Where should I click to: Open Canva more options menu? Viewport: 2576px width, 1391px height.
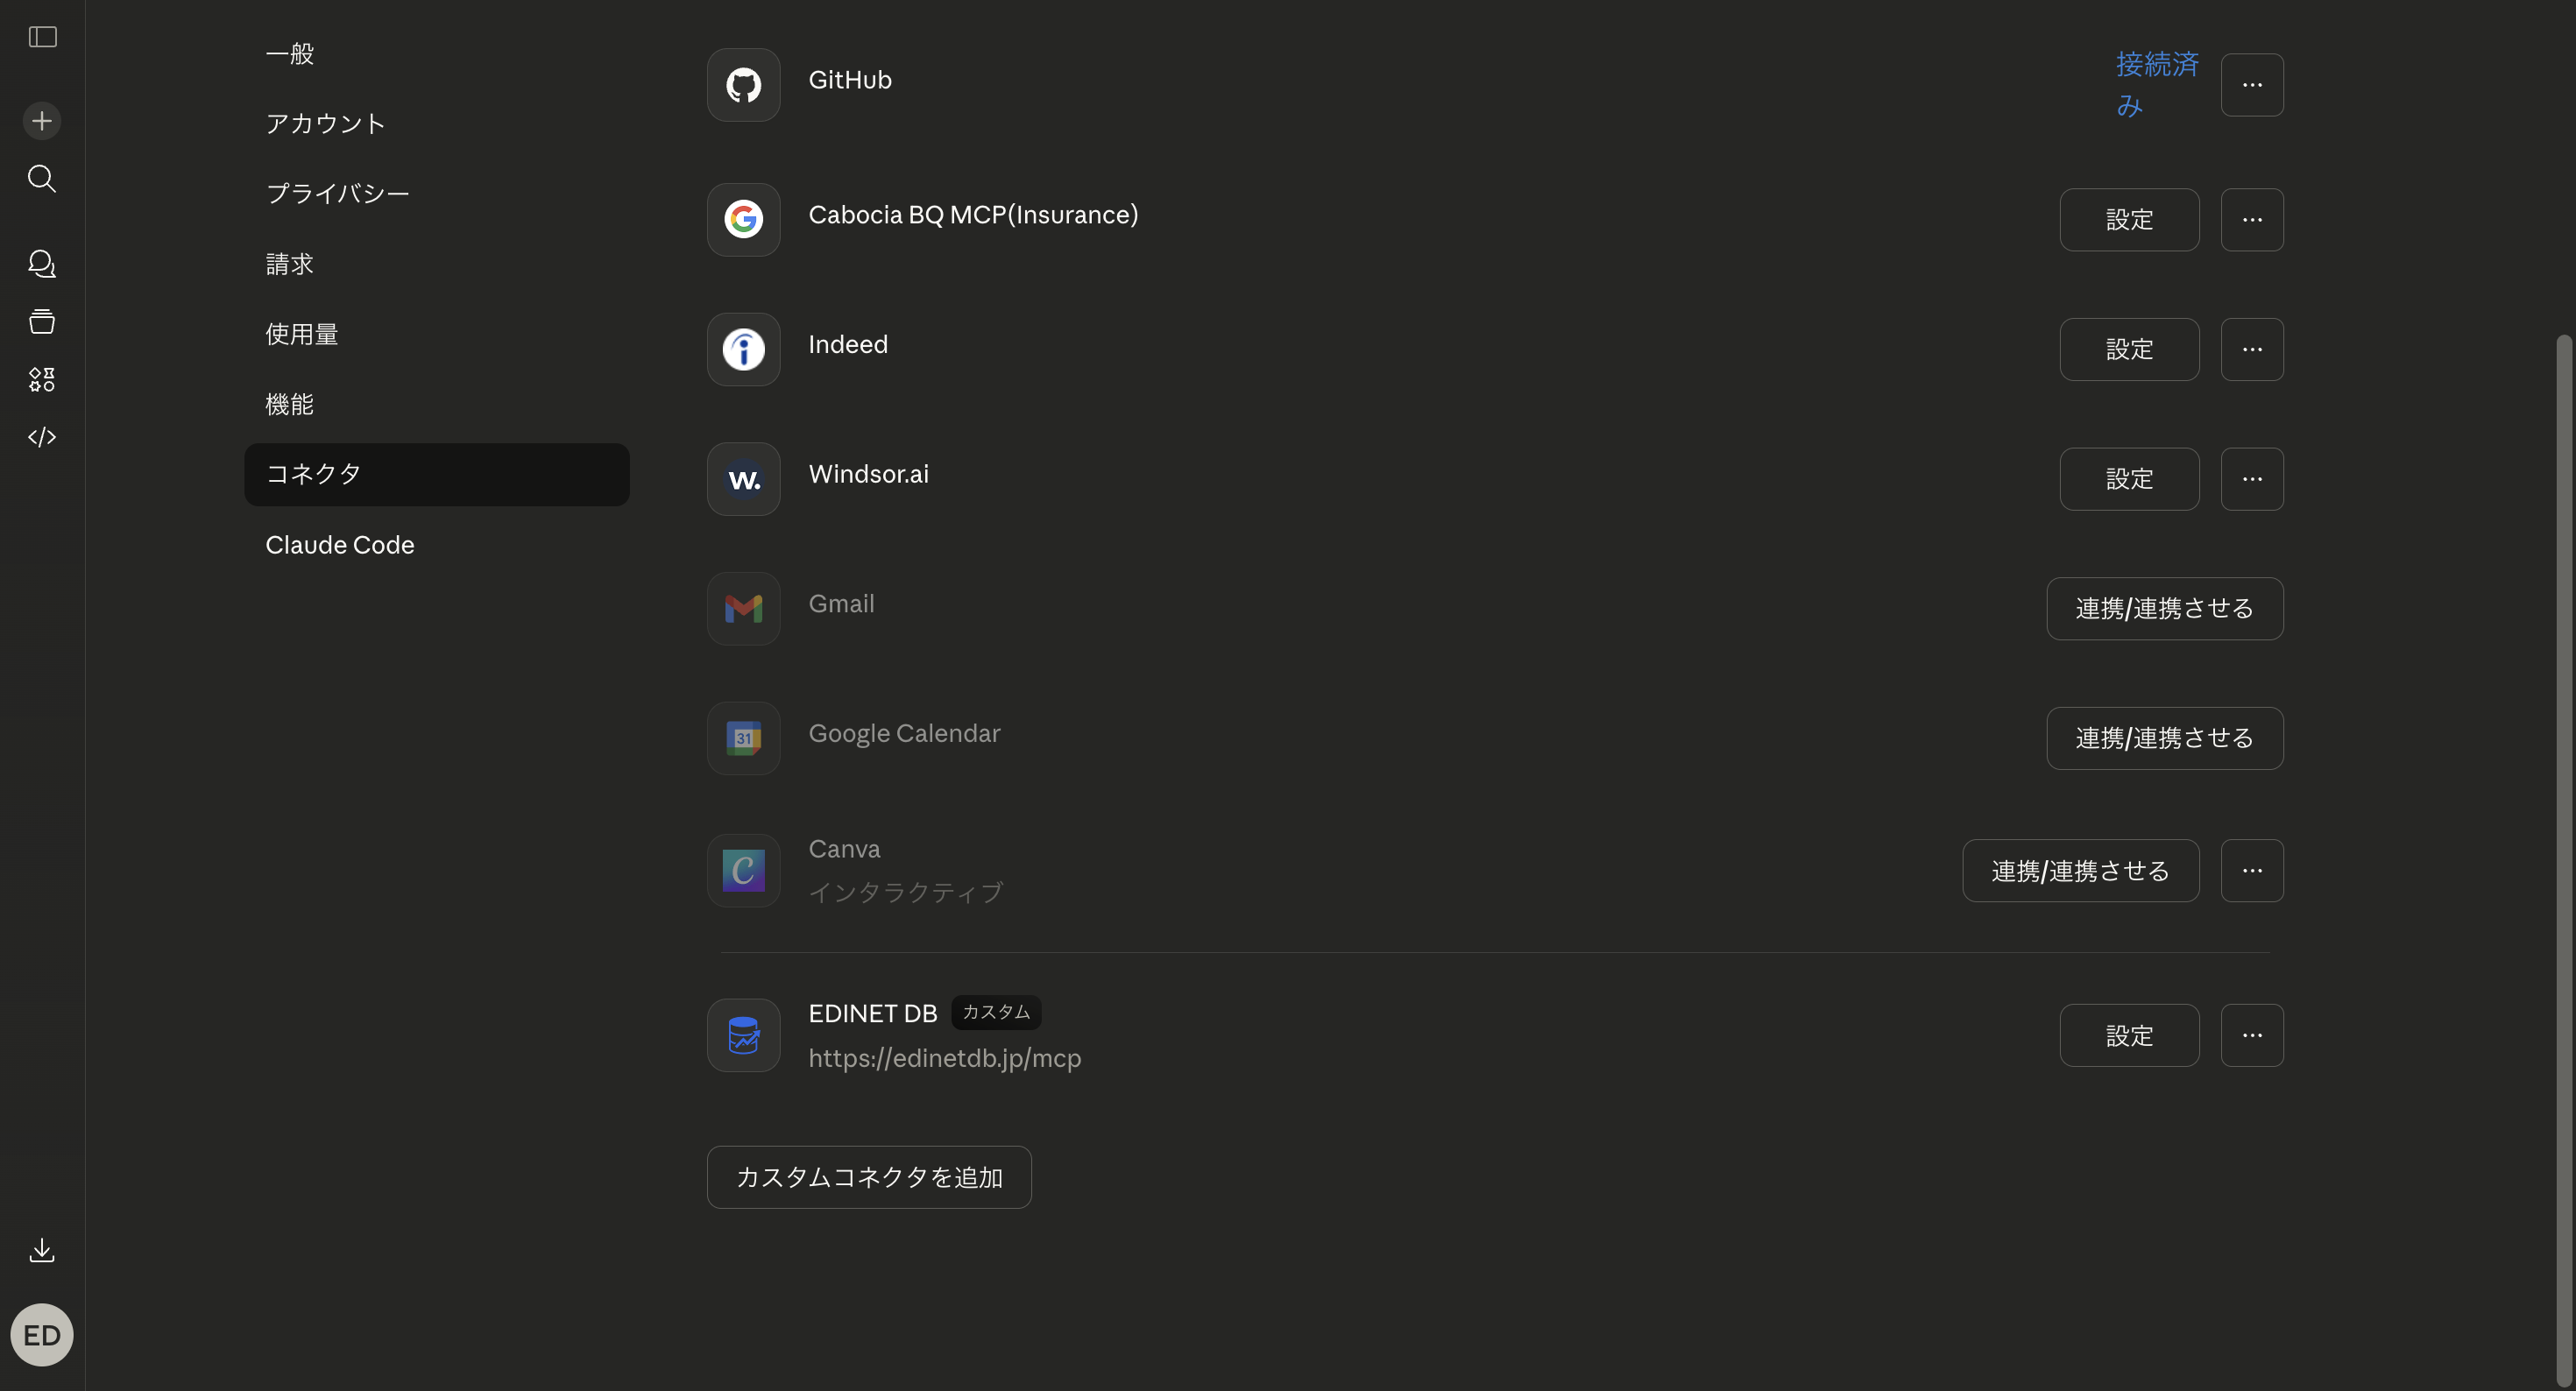(x=2251, y=870)
